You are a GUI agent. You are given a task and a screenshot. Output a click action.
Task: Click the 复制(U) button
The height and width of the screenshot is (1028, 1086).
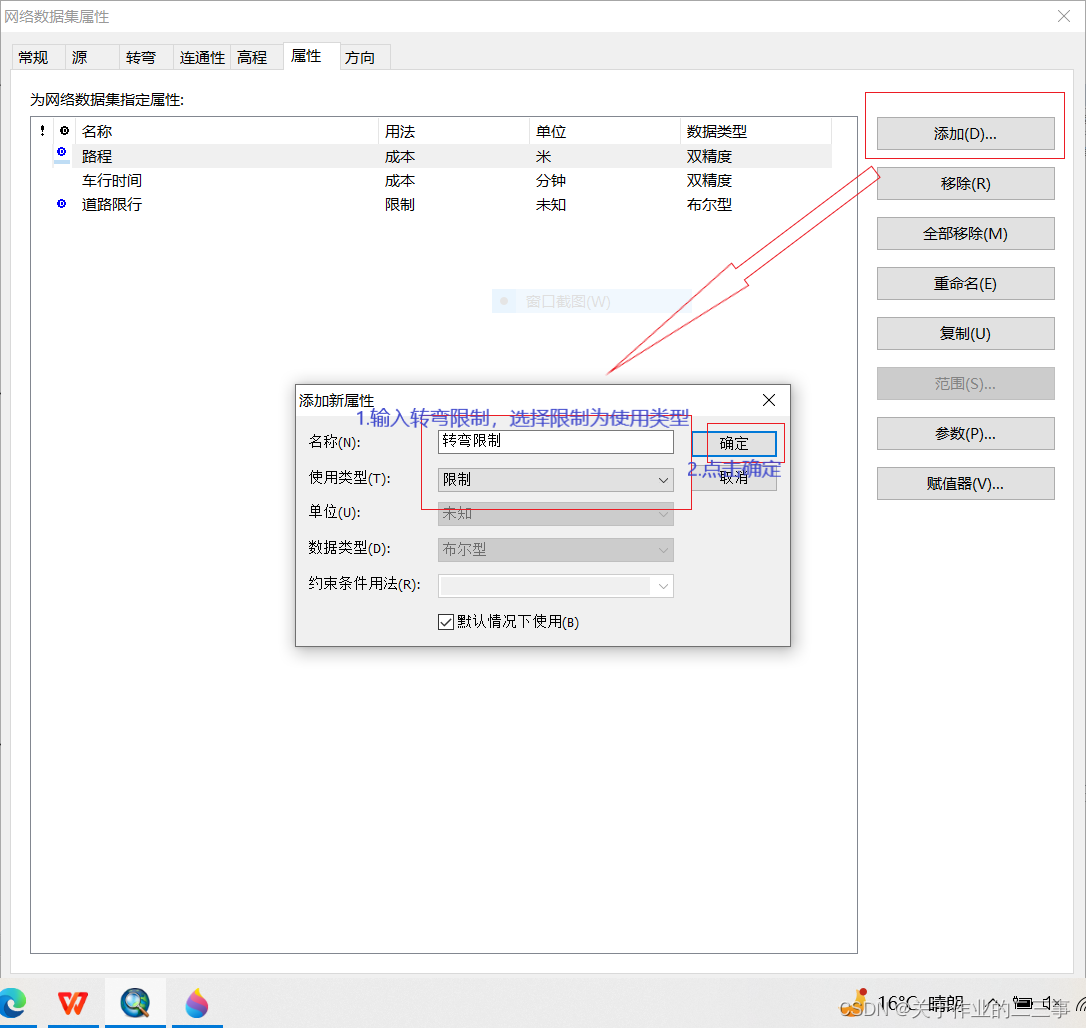(965, 333)
